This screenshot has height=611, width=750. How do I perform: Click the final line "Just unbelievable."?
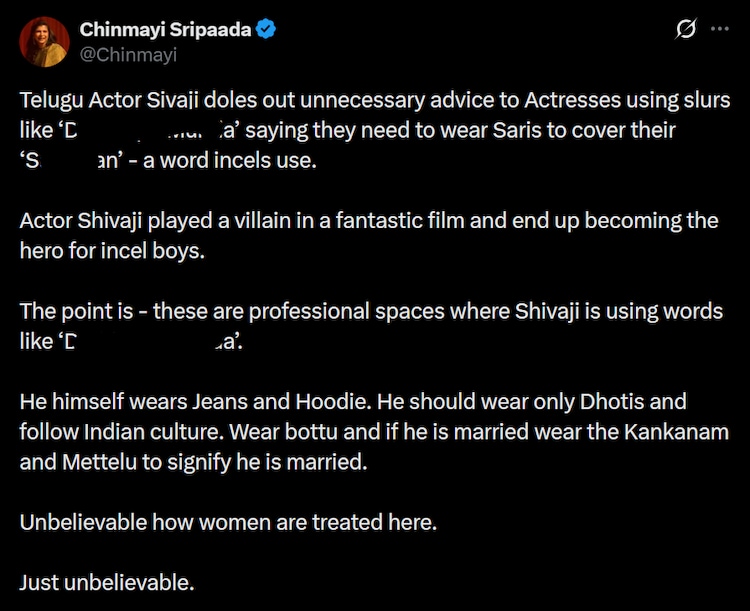107,582
